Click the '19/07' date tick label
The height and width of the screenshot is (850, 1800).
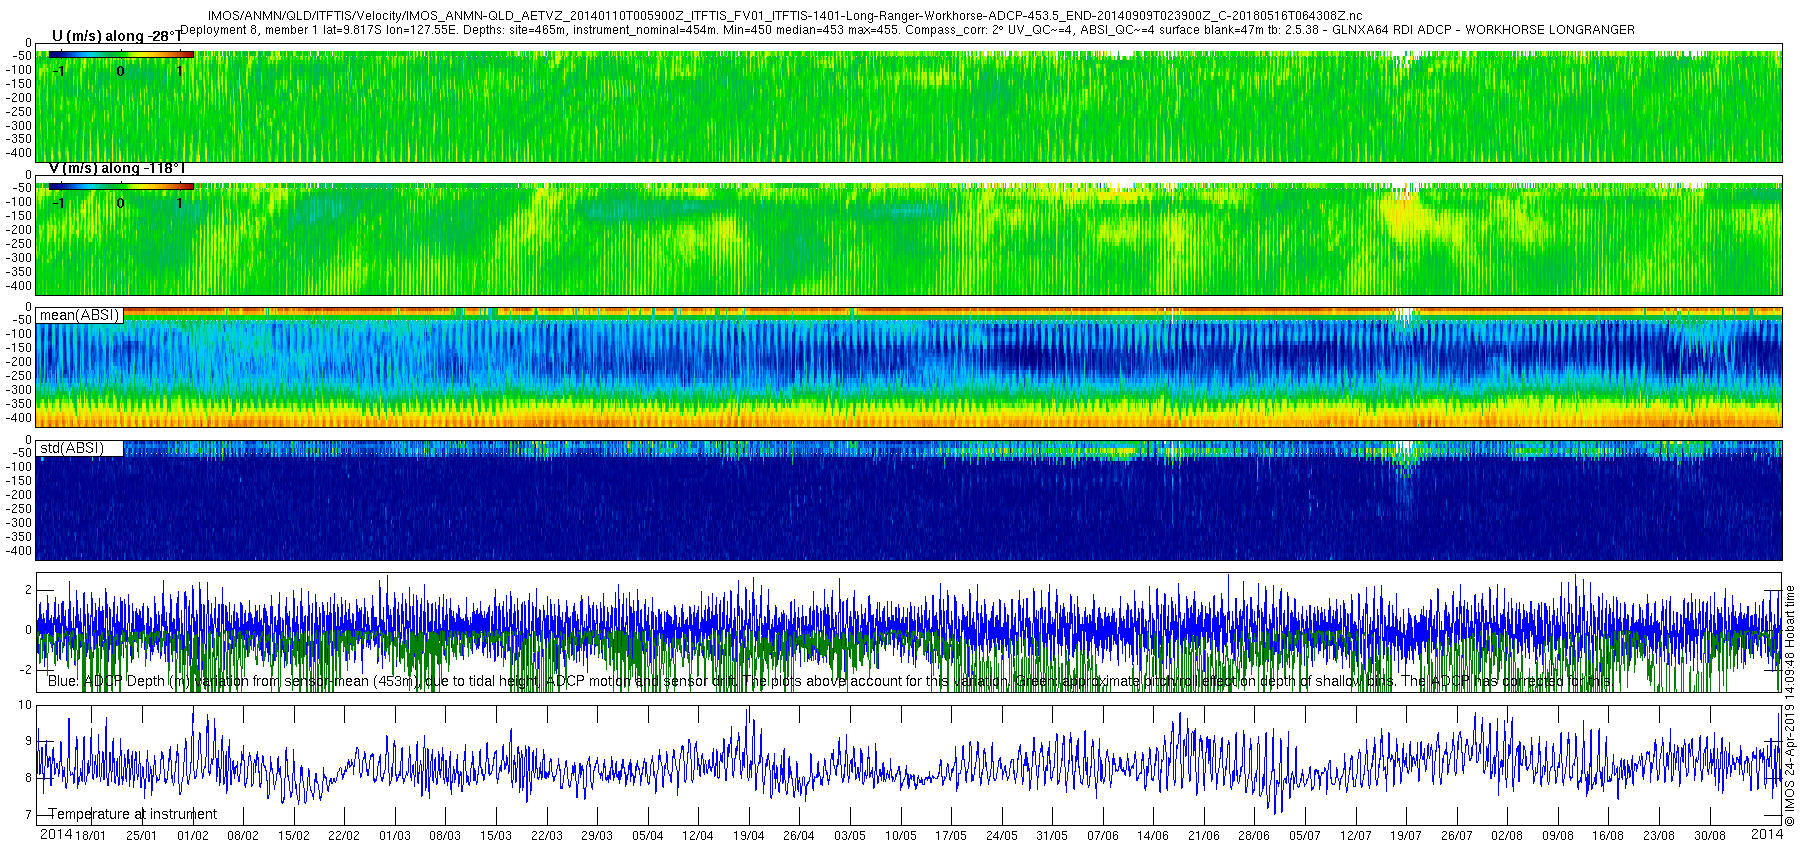[x=1406, y=836]
